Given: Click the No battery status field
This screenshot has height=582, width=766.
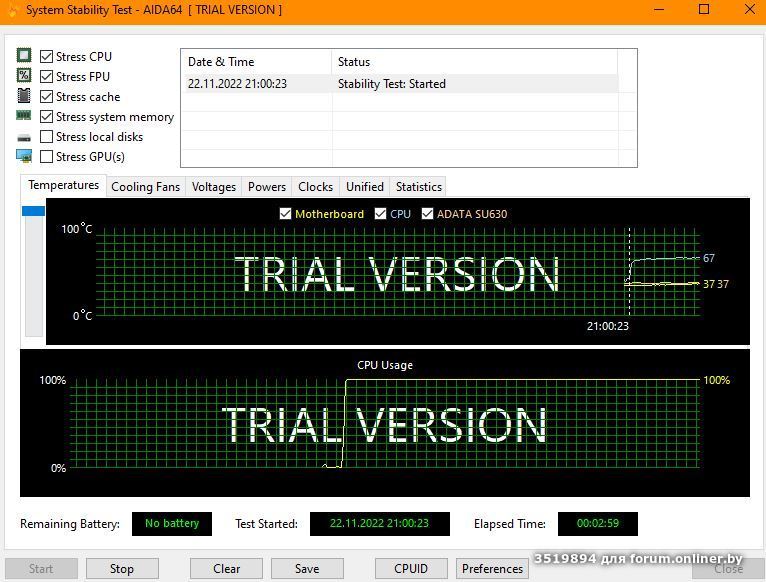Looking at the screenshot, I should (172, 523).
